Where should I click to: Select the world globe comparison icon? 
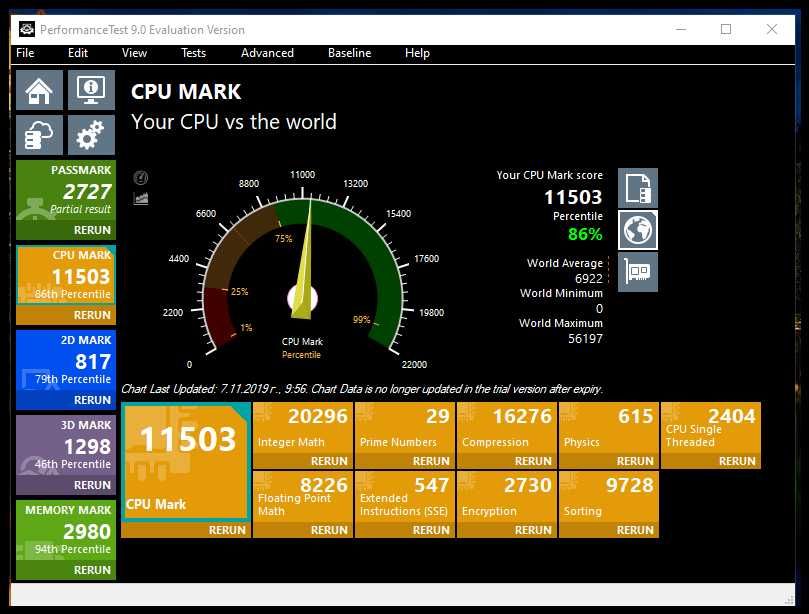pyautogui.click(x=638, y=230)
